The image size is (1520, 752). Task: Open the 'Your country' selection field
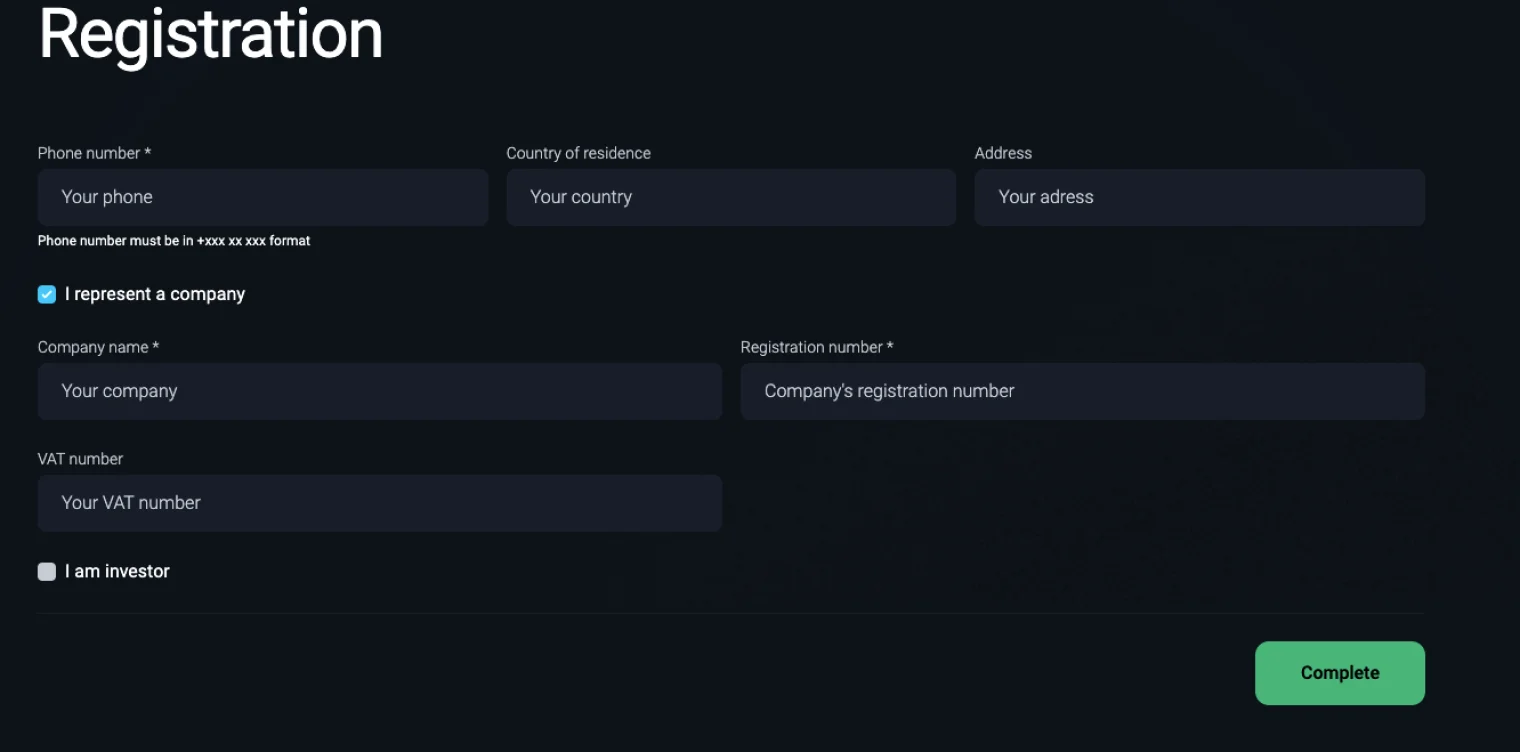click(731, 197)
